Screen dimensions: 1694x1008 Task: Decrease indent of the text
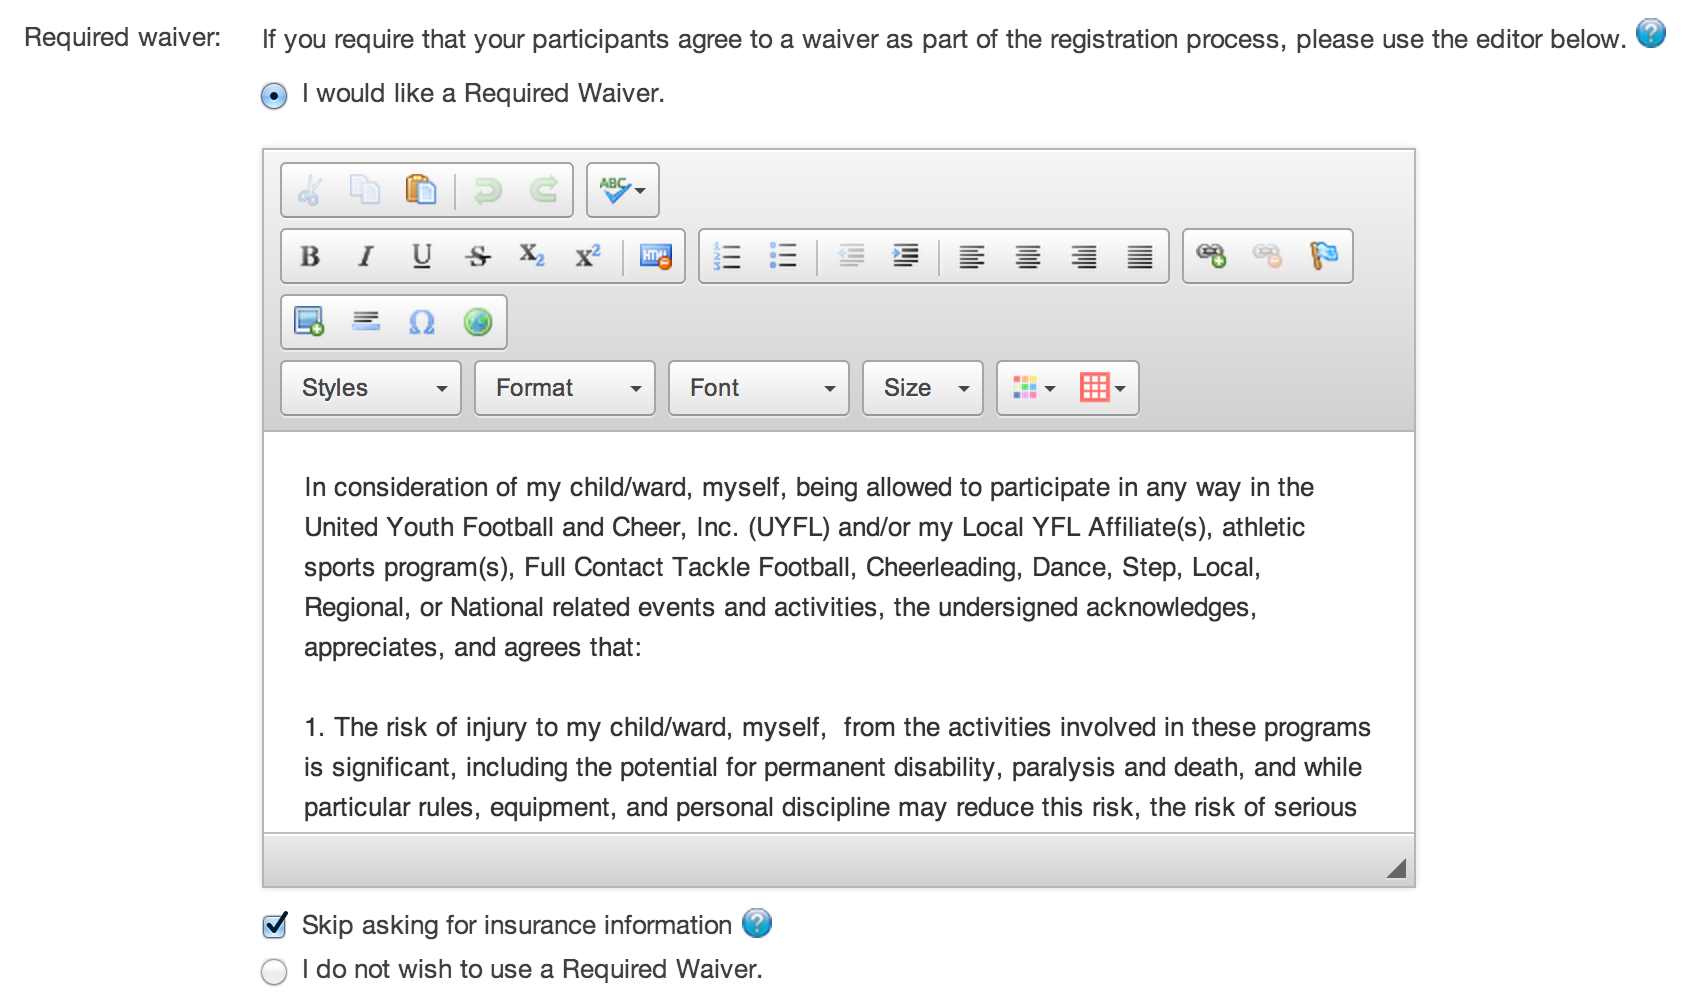[851, 256]
